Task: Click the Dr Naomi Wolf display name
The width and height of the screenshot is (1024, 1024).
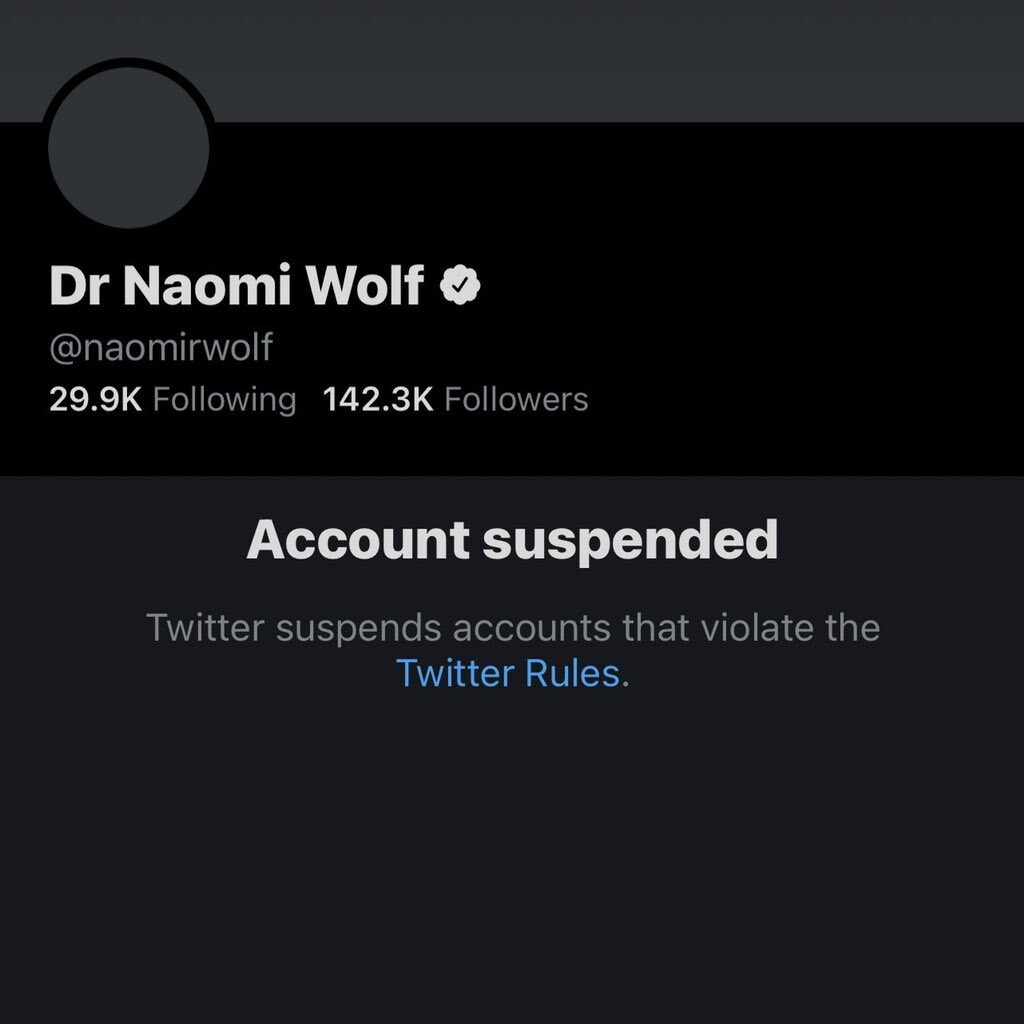Action: 236,285
